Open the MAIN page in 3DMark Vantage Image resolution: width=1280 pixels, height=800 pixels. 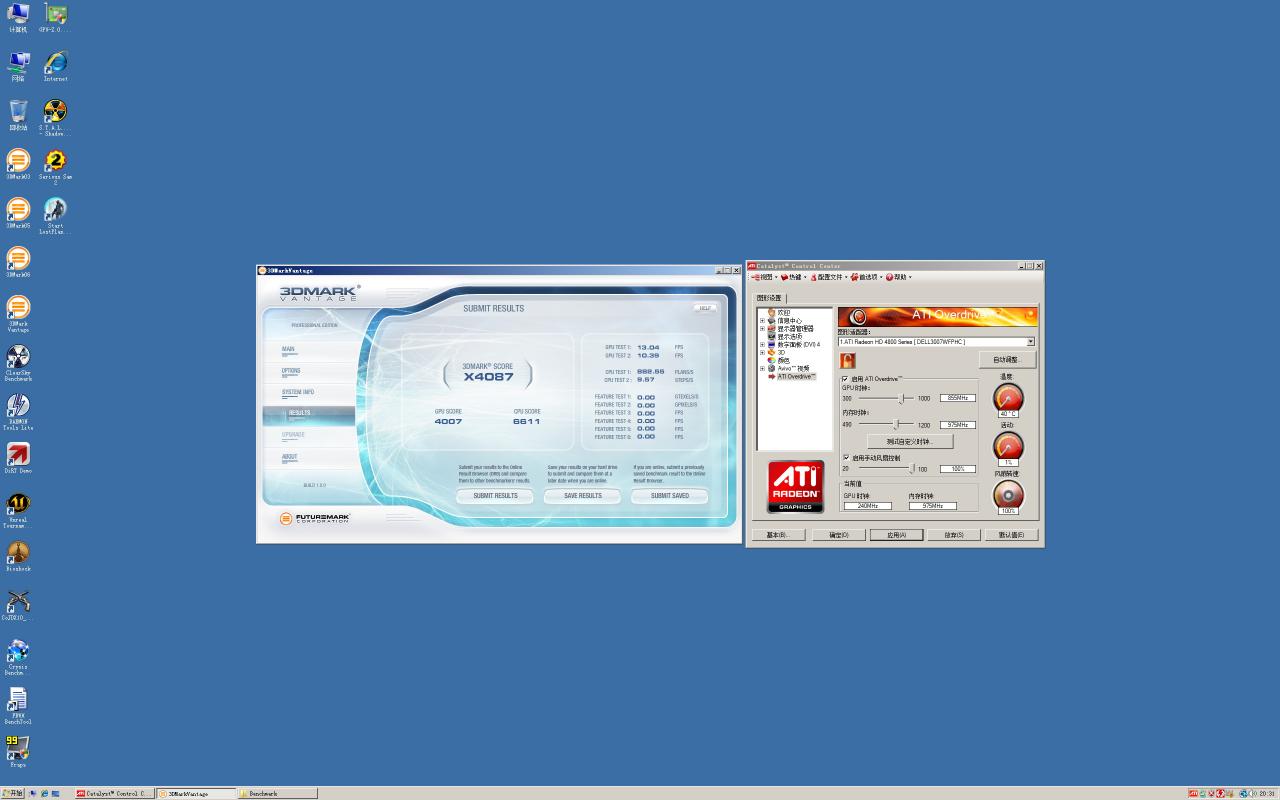[x=288, y=349]
